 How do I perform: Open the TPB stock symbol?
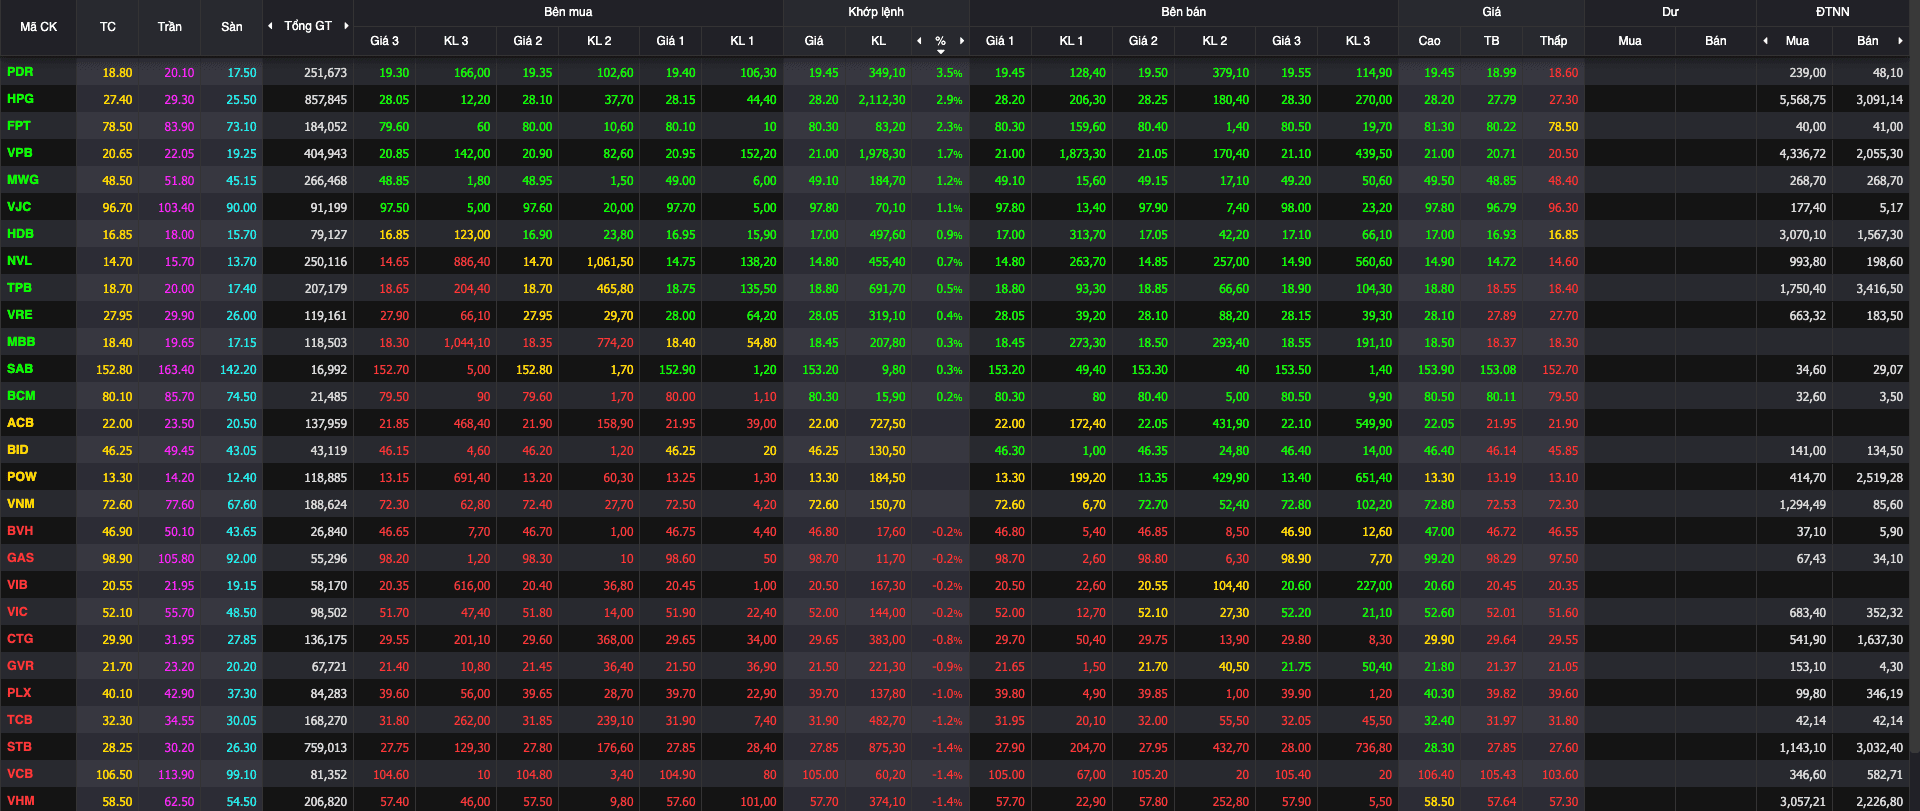coord(19,288)
